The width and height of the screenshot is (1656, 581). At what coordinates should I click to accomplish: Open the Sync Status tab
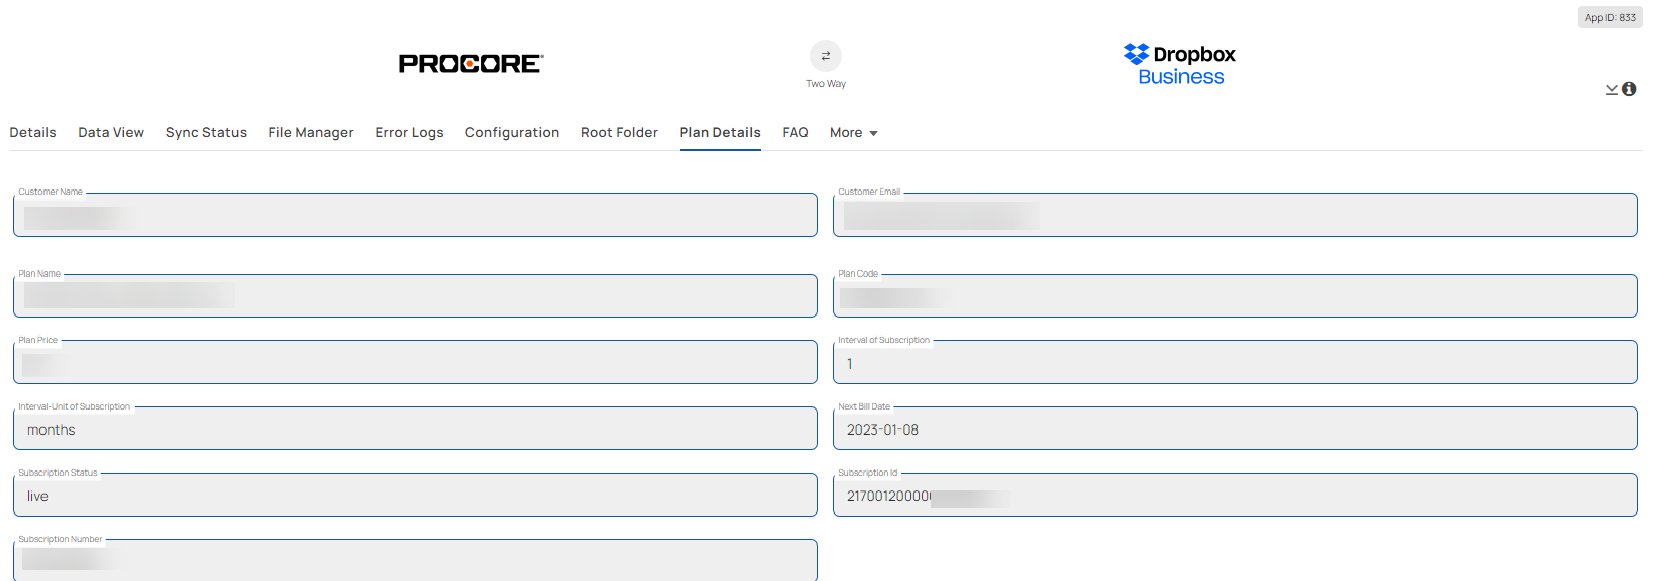coord(206,132)
